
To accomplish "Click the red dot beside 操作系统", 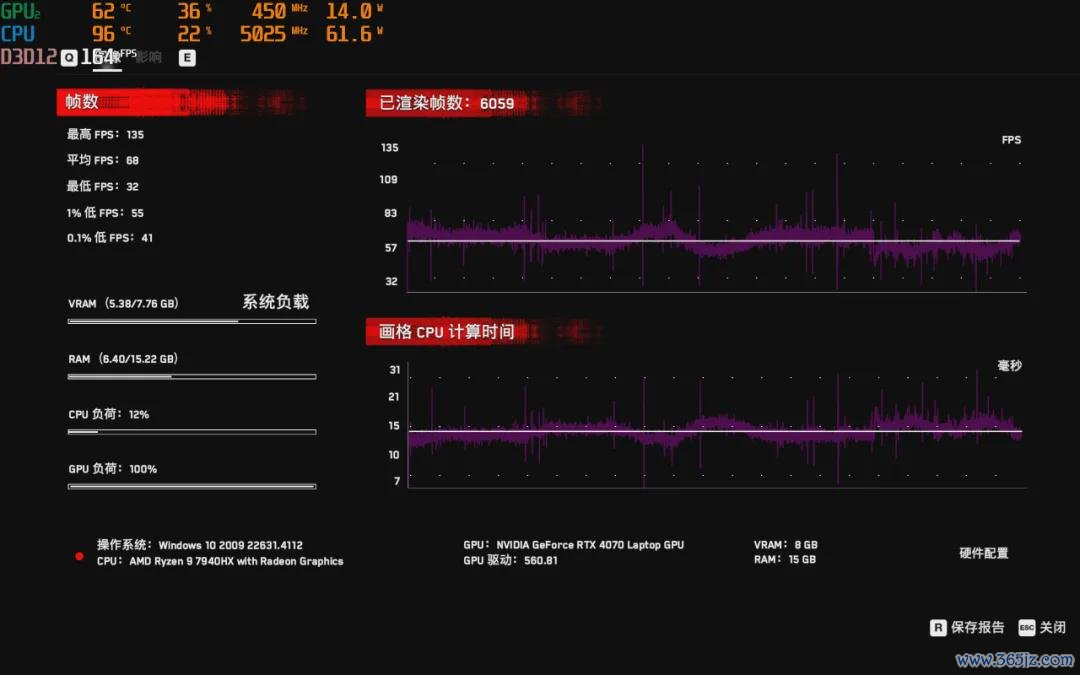I will click(x=79, y=556).
